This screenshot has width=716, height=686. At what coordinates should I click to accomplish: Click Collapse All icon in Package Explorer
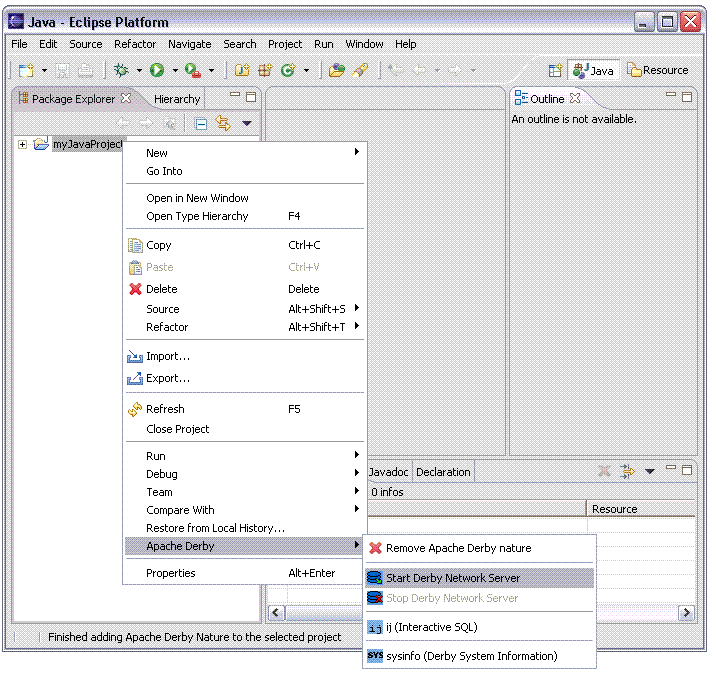200,124
